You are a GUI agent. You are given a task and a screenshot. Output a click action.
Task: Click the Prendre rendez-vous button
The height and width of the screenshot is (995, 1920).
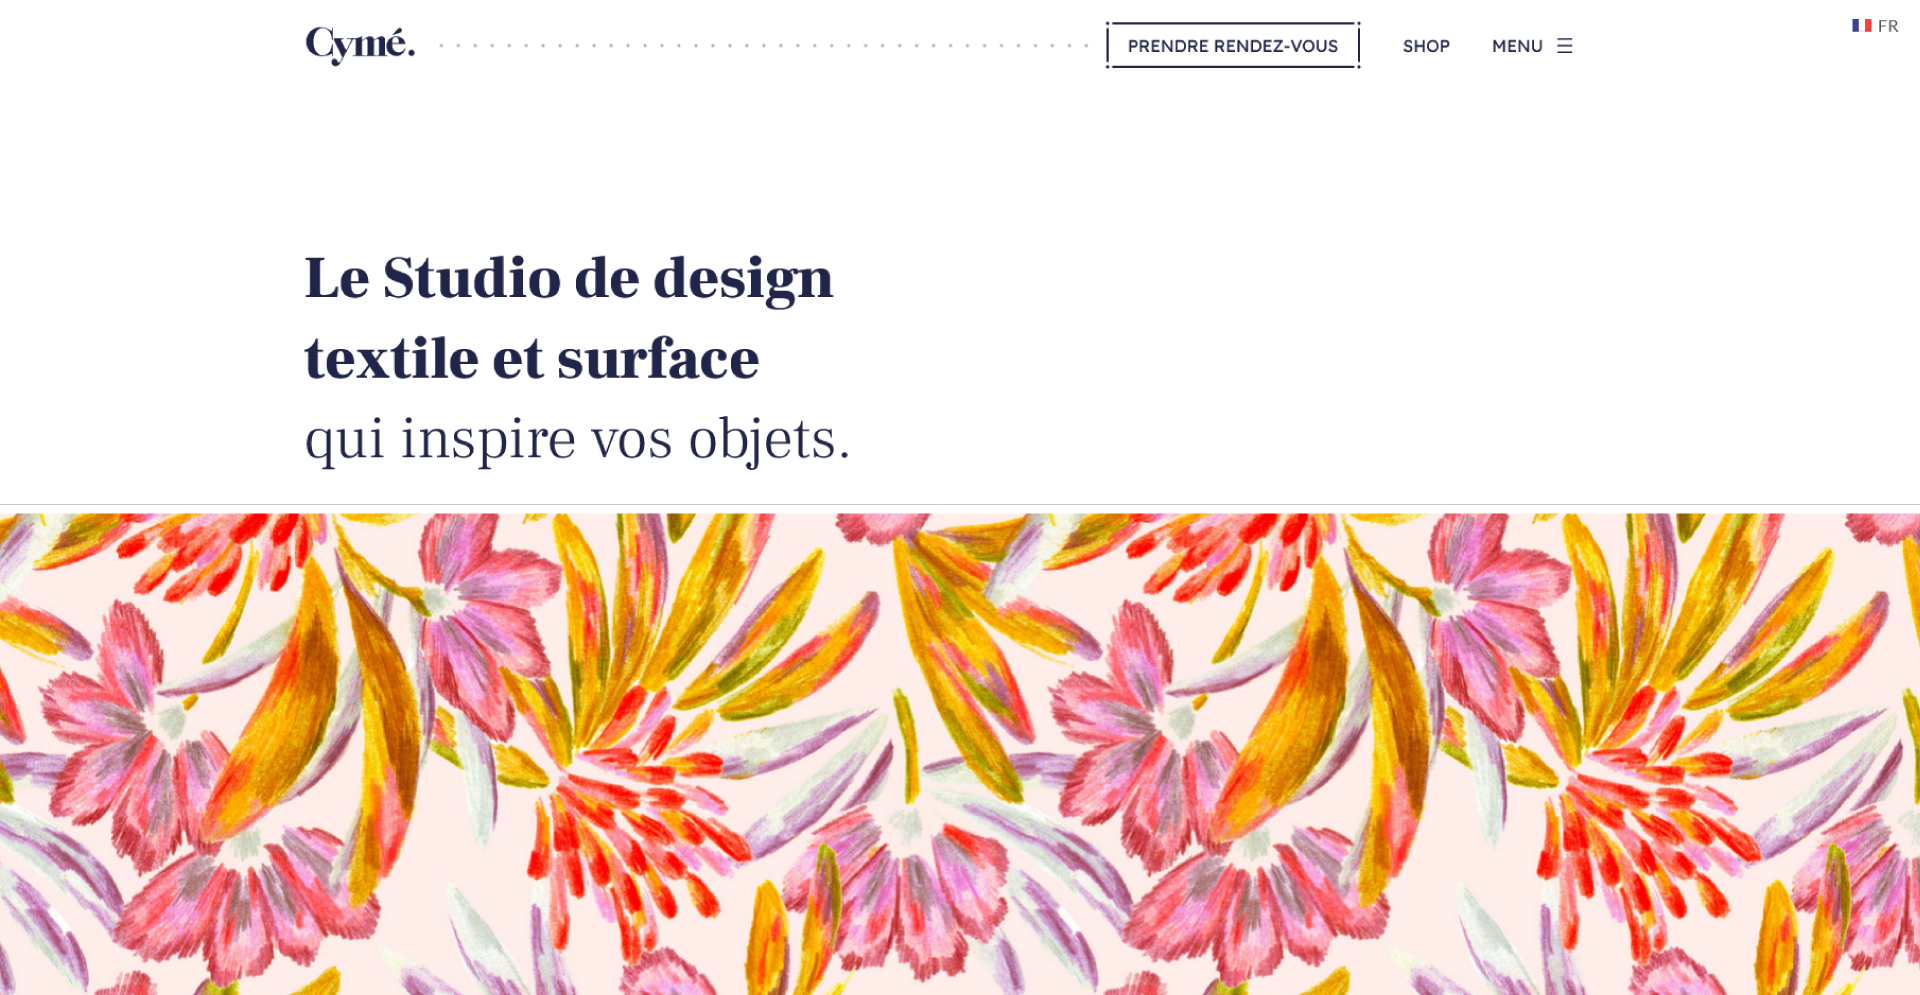(1232, 46)
